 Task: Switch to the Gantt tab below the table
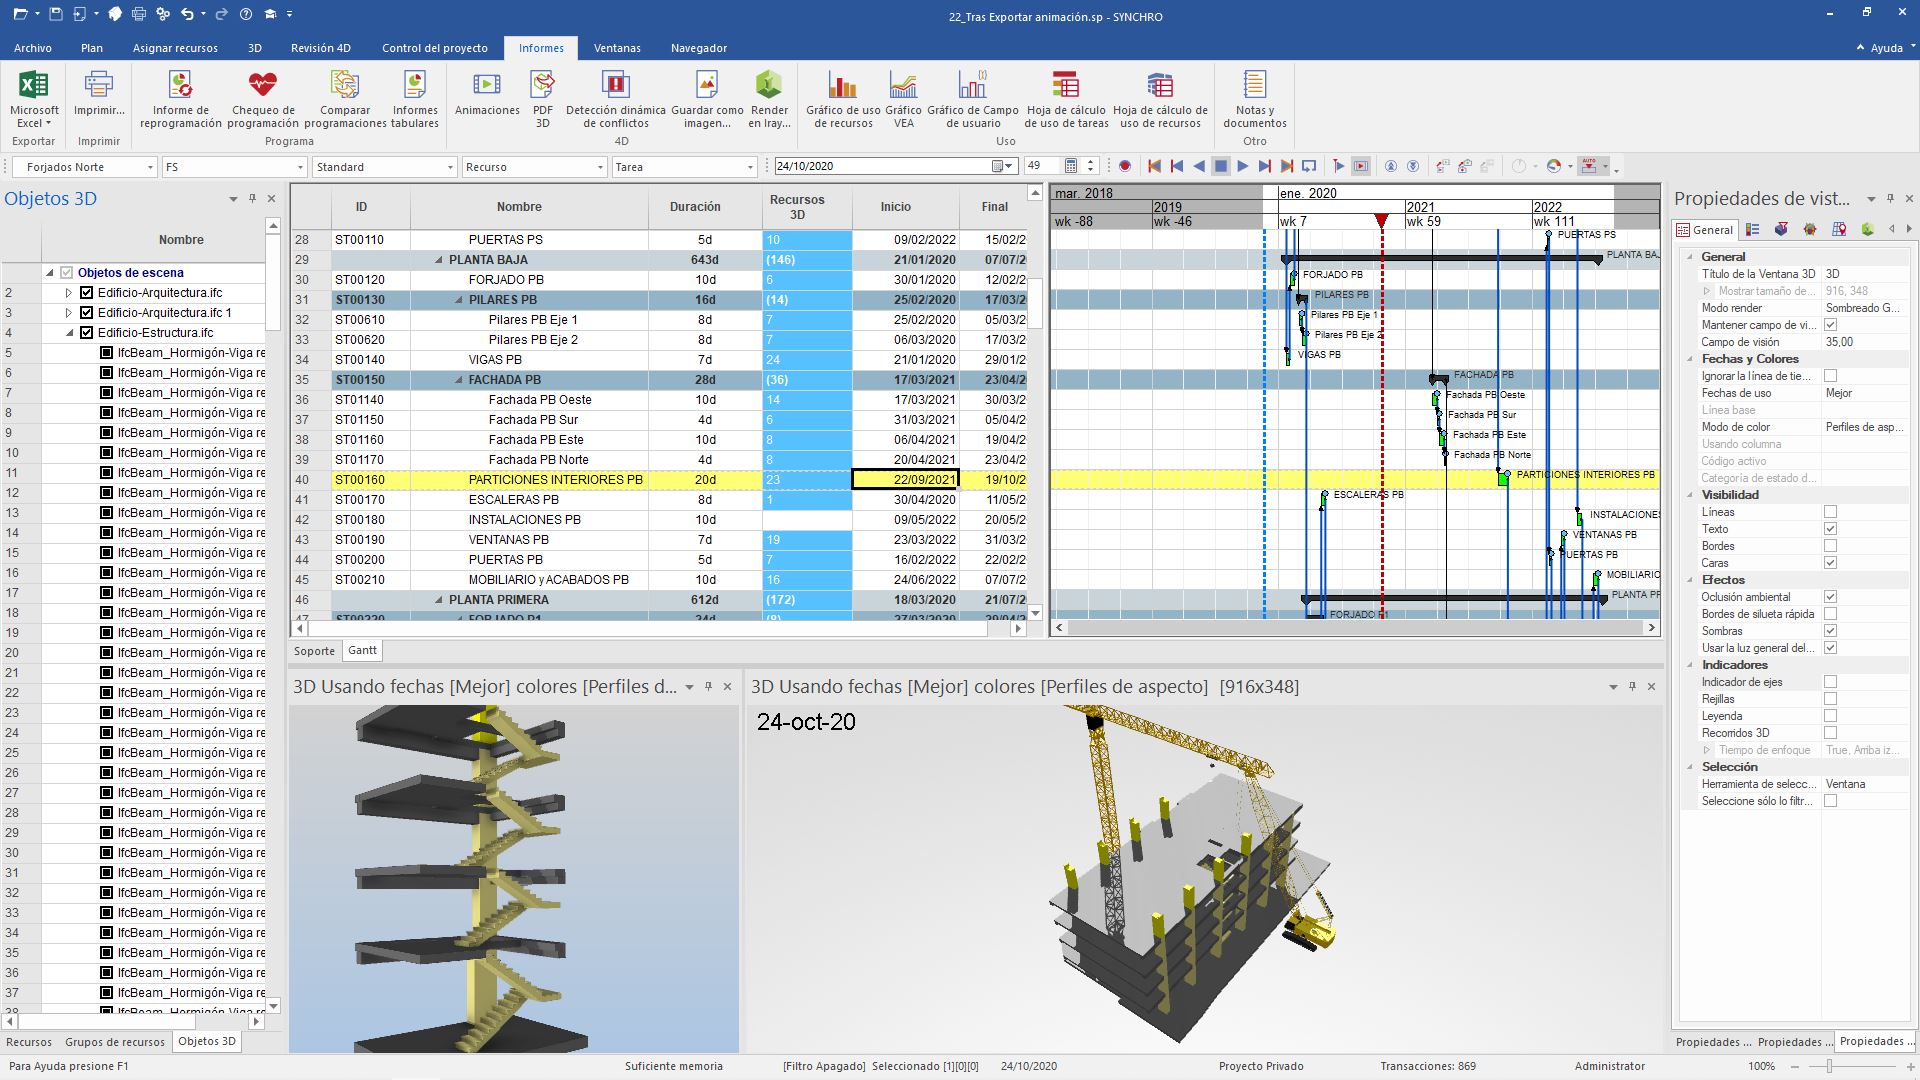coord(361,650)
